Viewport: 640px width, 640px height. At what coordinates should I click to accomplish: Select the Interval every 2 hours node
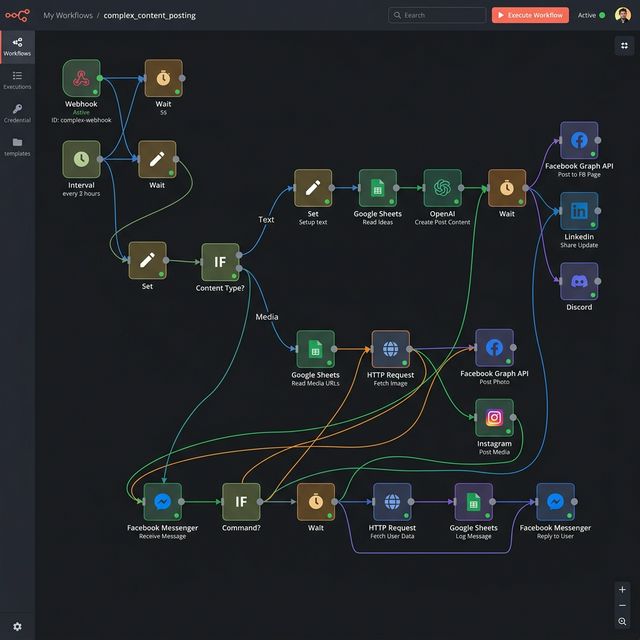tap(81, 159)
